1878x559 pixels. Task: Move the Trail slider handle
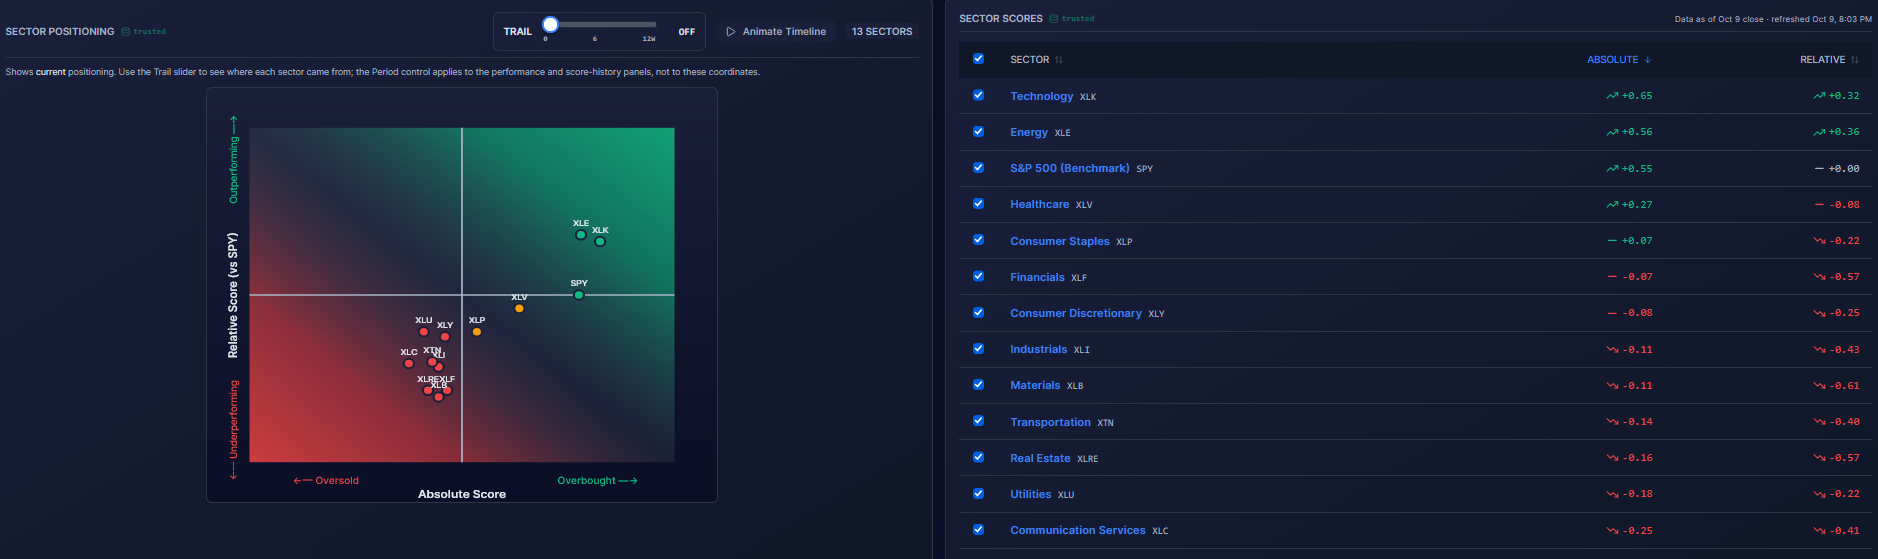(550, 24)
